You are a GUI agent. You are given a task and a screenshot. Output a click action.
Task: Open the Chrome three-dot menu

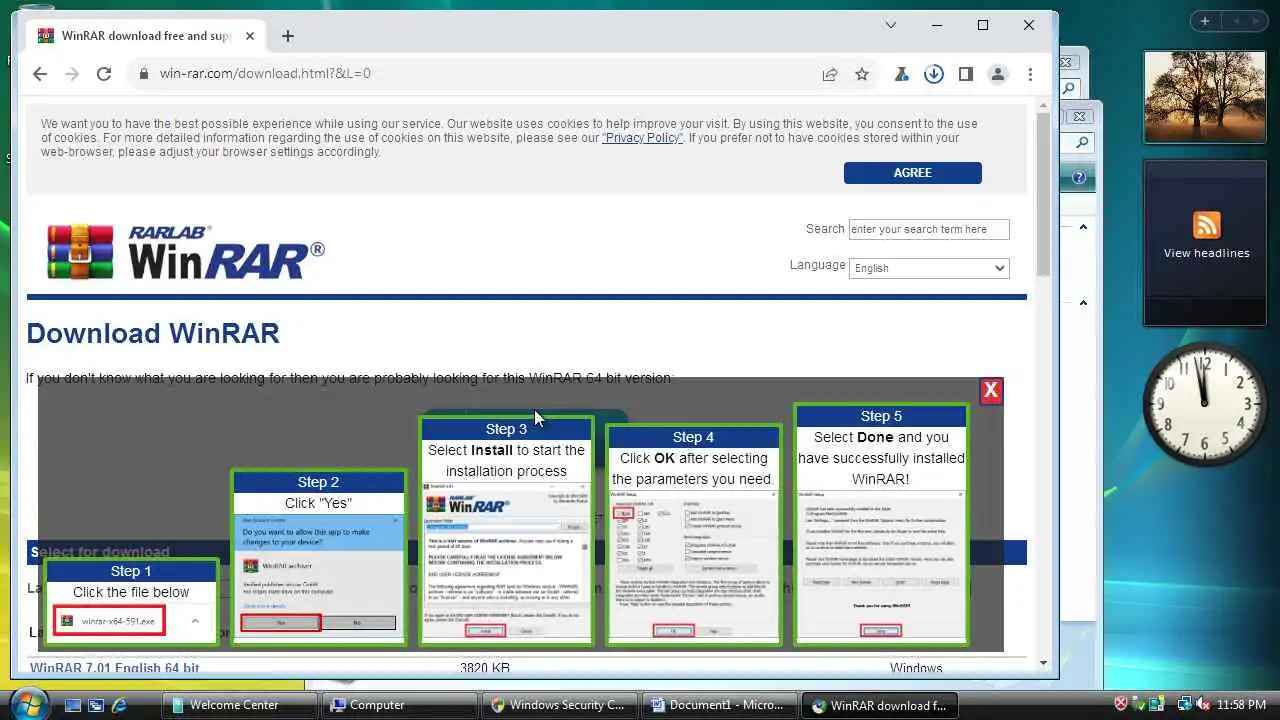(1031, 74)
